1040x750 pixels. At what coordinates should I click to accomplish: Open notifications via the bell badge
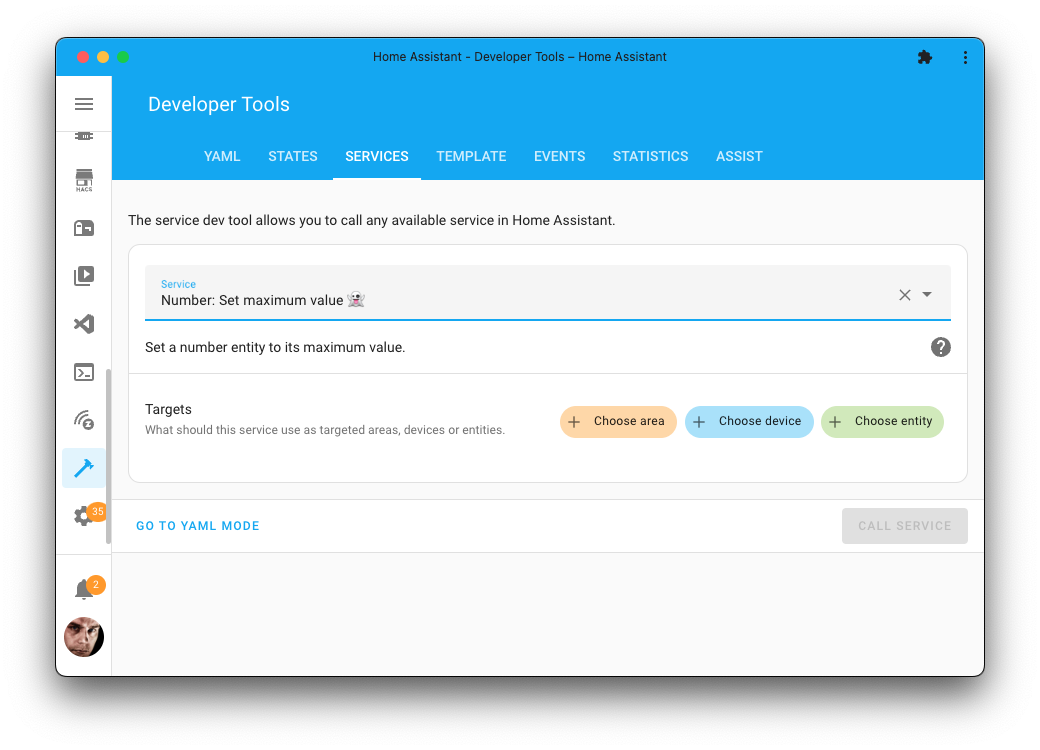[84, 588]
